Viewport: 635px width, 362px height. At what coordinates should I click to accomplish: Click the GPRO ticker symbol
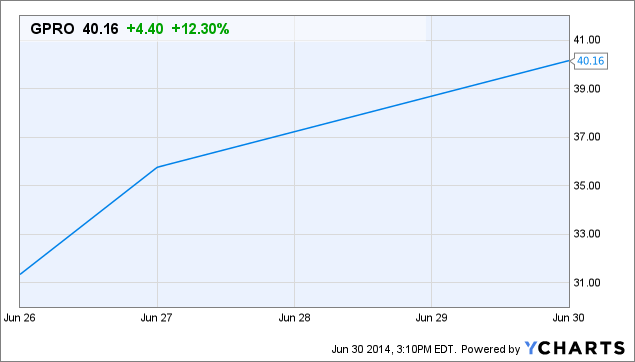[x=52, y=29]
